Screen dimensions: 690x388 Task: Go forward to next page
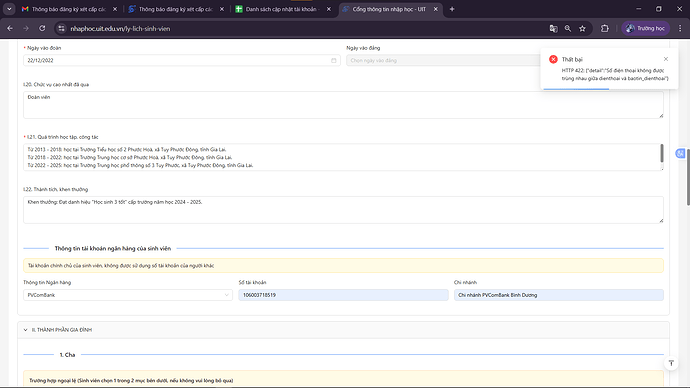[x=26, y=28]
